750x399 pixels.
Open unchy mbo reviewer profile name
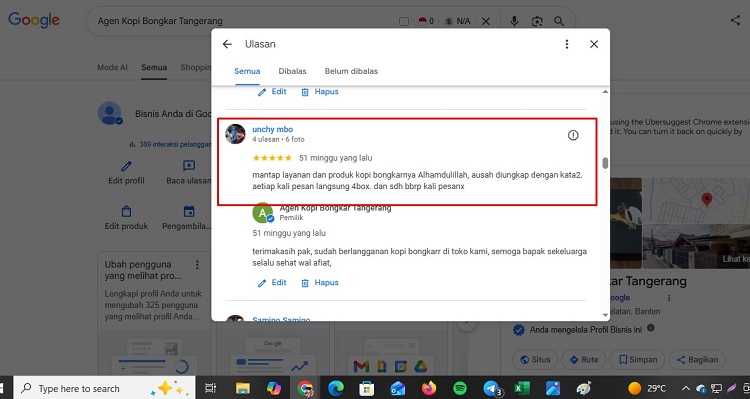click(273, 129)
